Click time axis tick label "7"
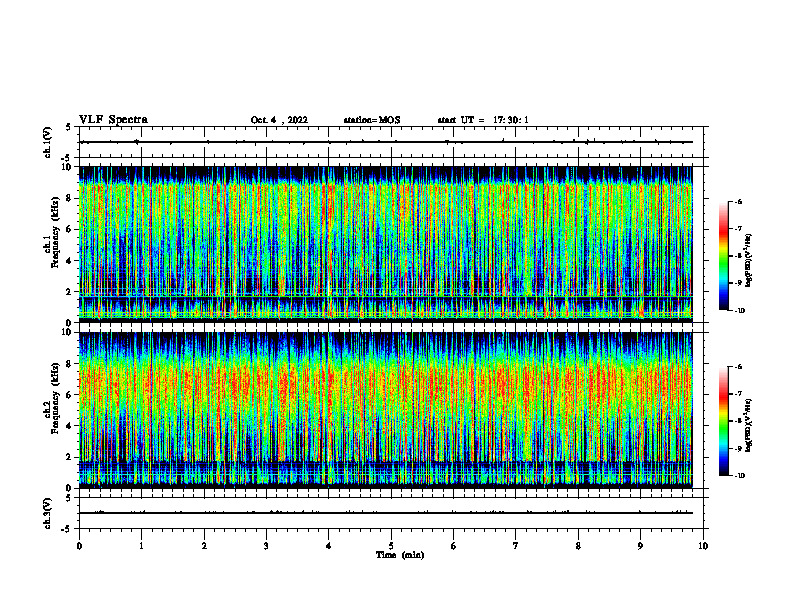The image size is (792, 612). tap(516, 546)
